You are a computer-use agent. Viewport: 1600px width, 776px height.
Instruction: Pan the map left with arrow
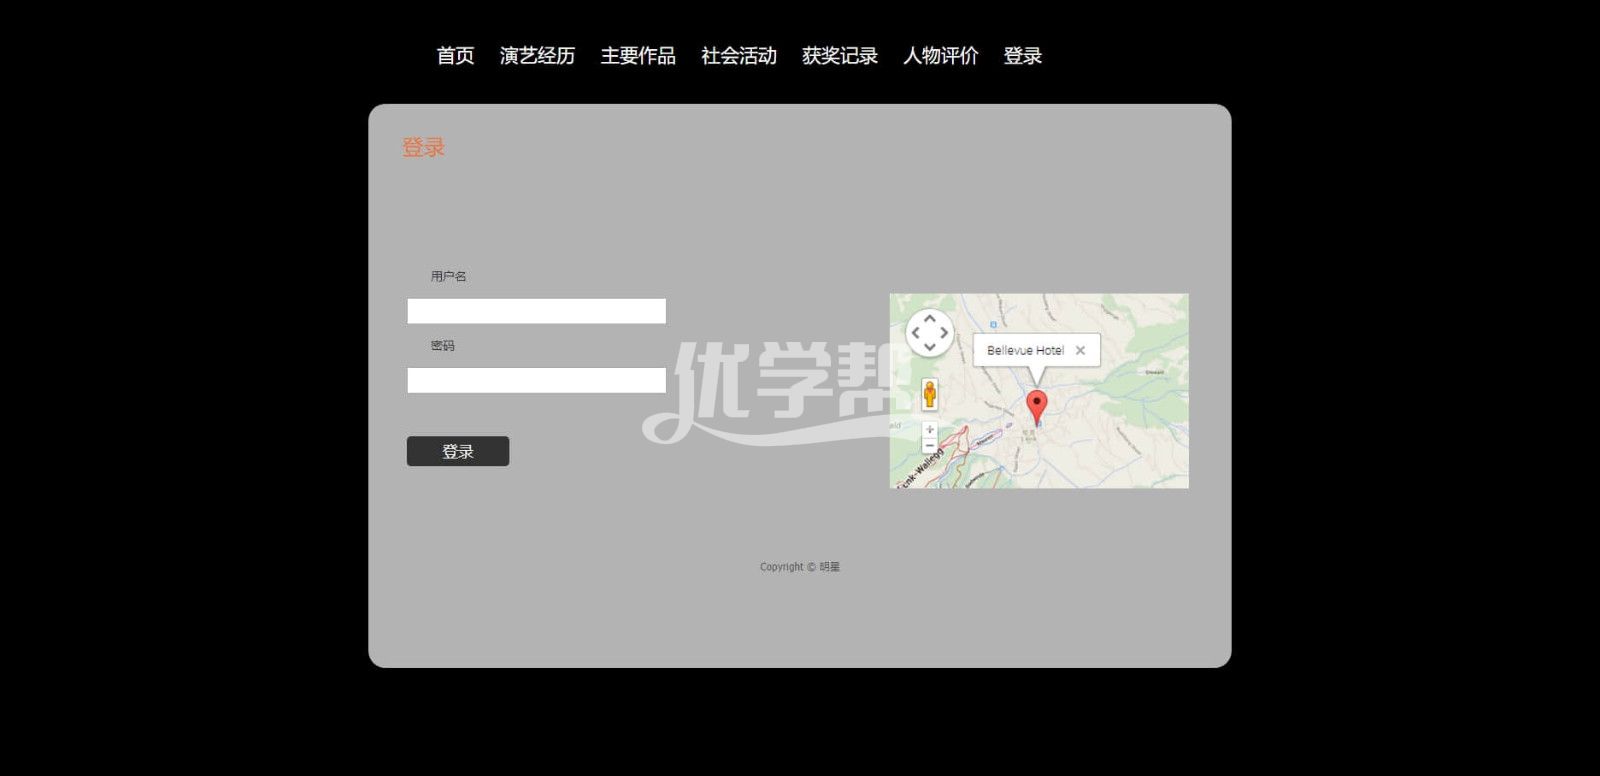(x=915, y=333)
